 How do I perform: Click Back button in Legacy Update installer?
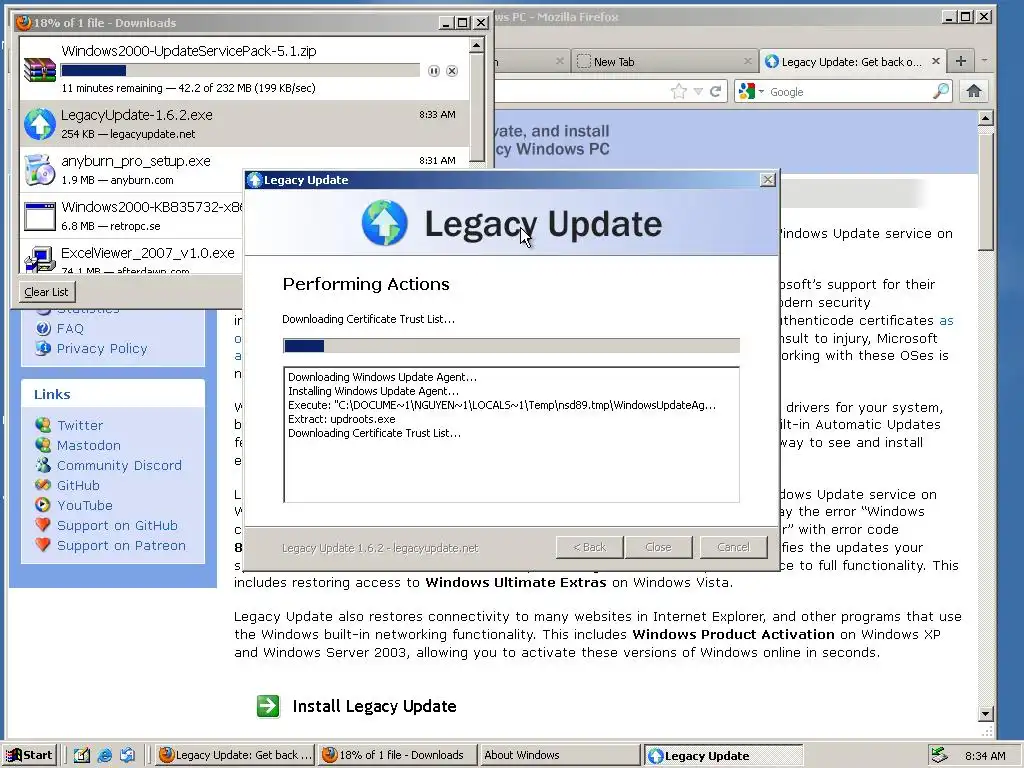590,547
